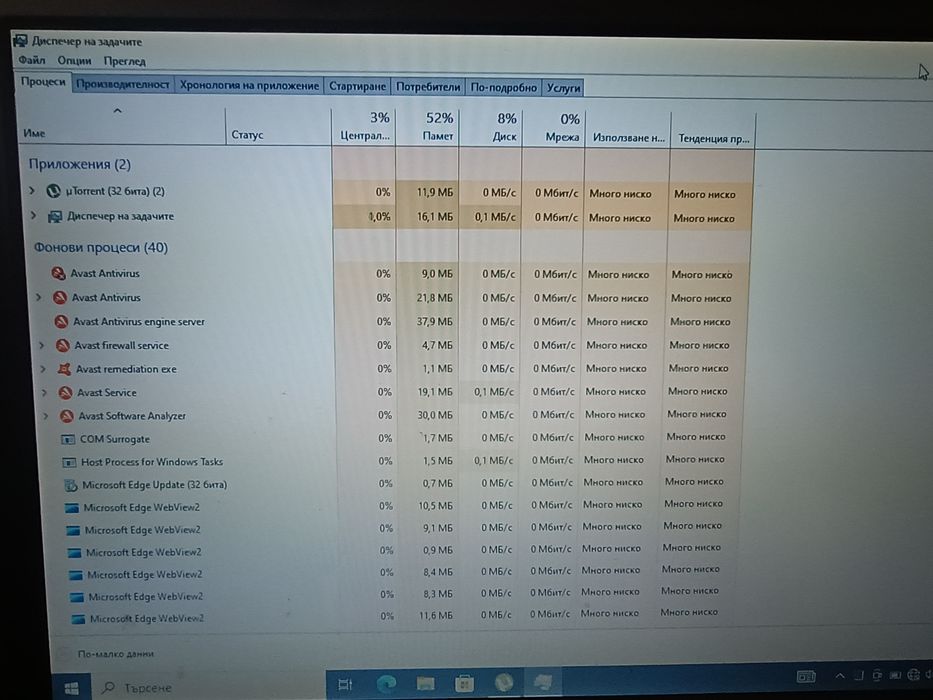933x700 pixels.
Task: Click the Диспечер на задачите process icon
Action: pyautogui.click(x=55, y=217)
